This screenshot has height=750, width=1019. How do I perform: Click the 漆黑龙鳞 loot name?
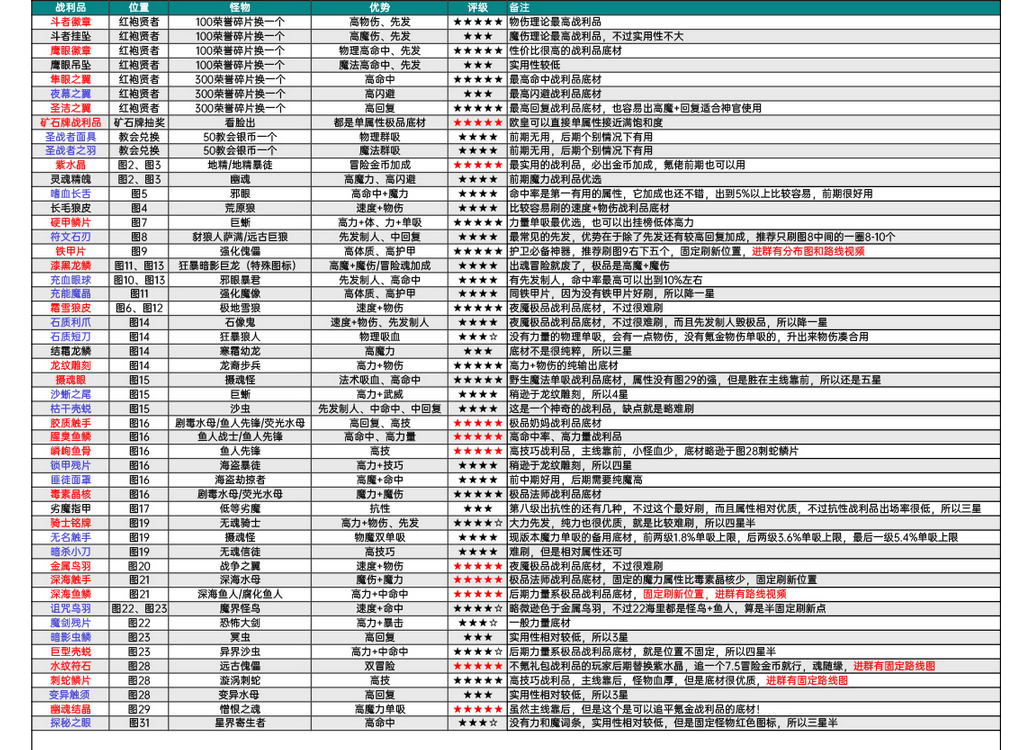point(70,265)
